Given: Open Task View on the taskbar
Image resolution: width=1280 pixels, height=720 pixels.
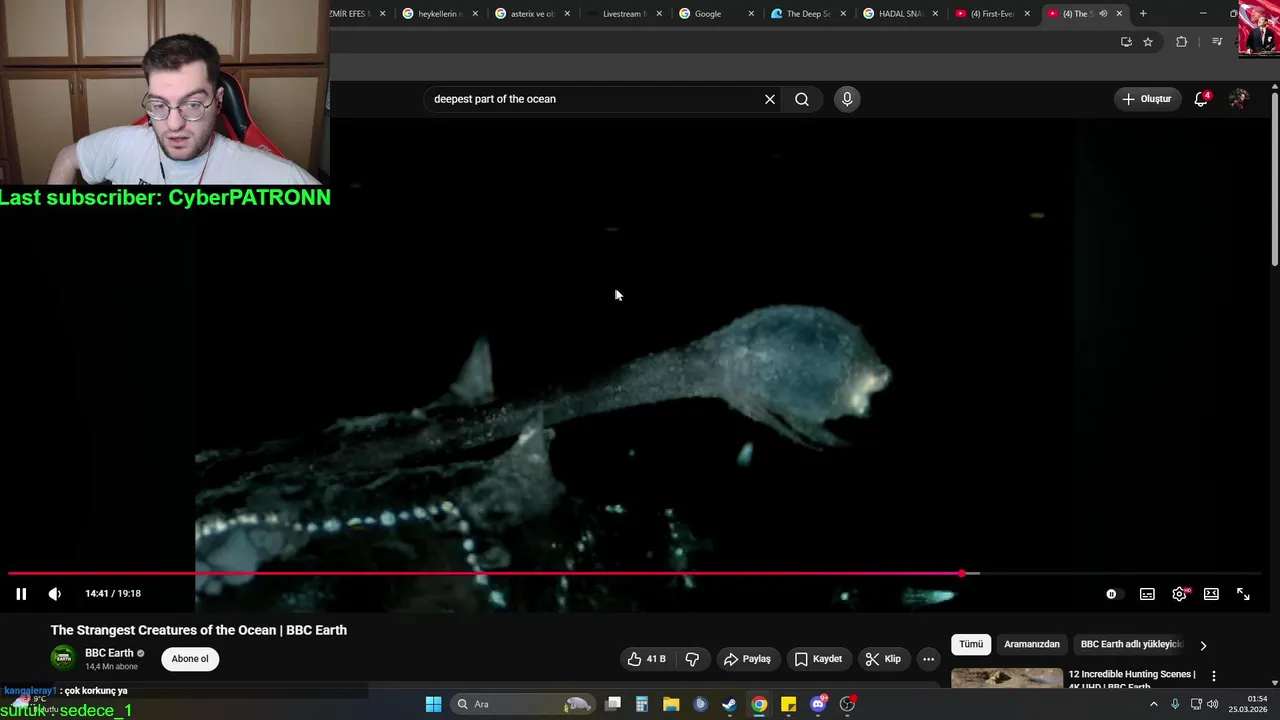Looking at the screenshot, I should [x=613, y=704].
